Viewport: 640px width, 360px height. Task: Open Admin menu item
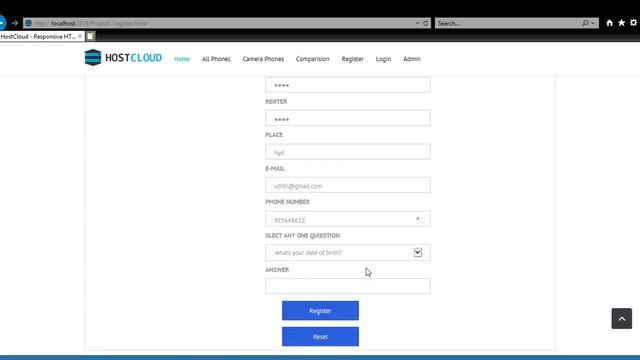pyautogui.click(x=412, y=59)
